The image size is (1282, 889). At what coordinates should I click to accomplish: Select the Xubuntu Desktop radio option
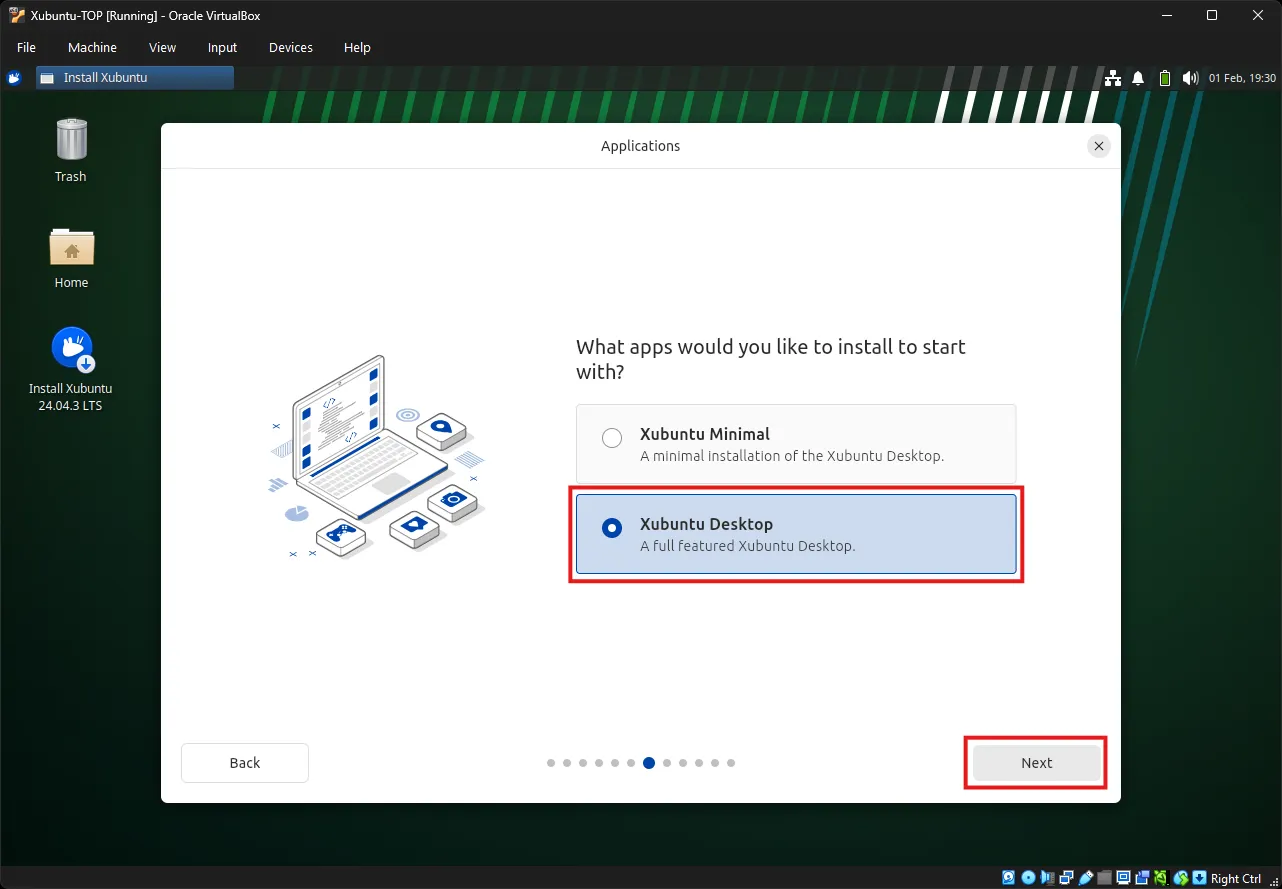[611, 529]
